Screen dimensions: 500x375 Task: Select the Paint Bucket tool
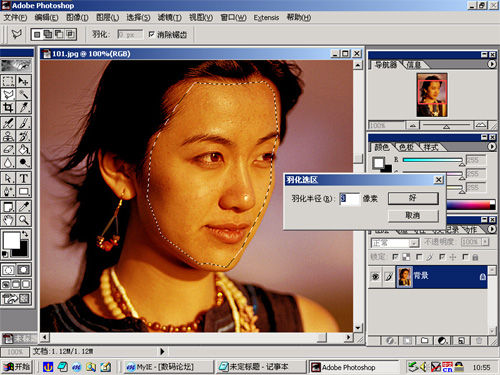click(x=24, y=149)
